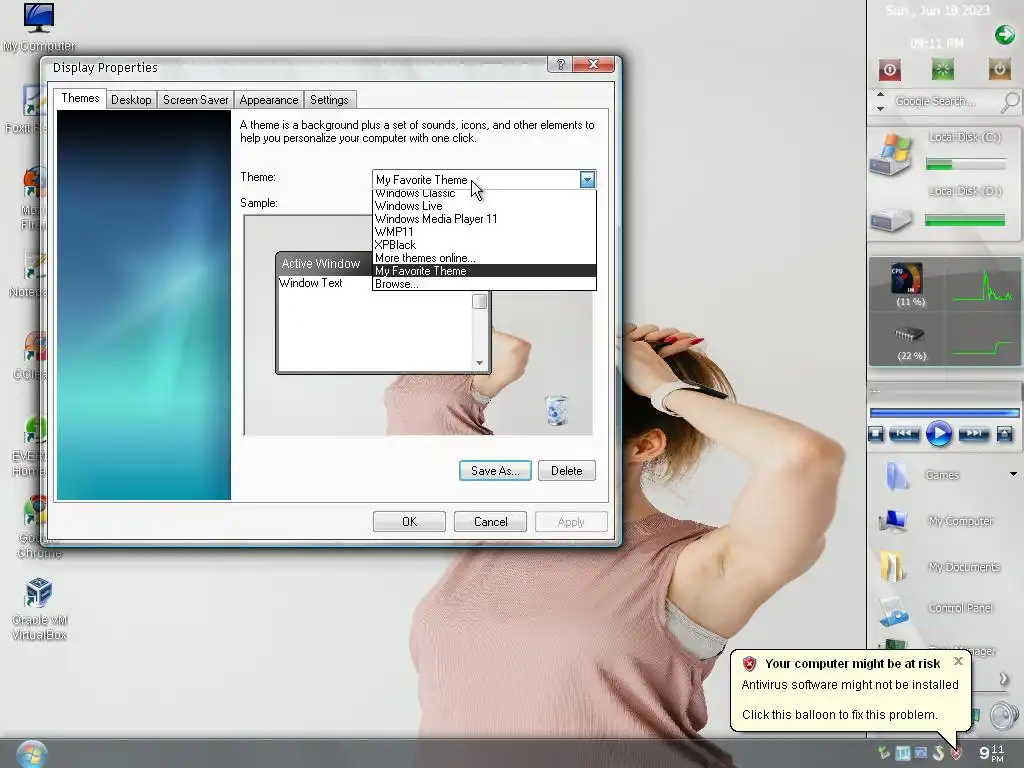The width and height of the screenshot is (1024, 768).
Task: Click the speaker volume icon in sidebar
Action: click(x=1003, y=715)
